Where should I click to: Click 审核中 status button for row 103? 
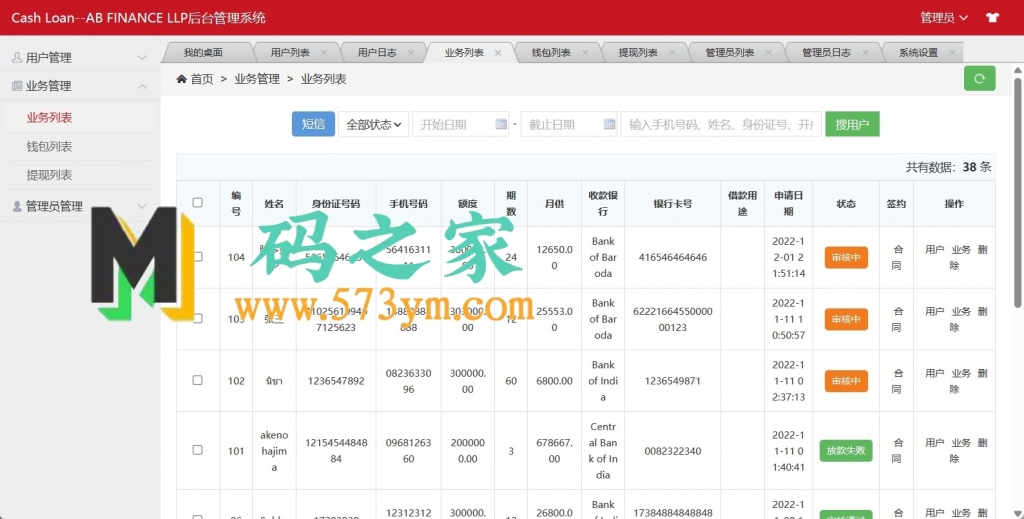846,319
